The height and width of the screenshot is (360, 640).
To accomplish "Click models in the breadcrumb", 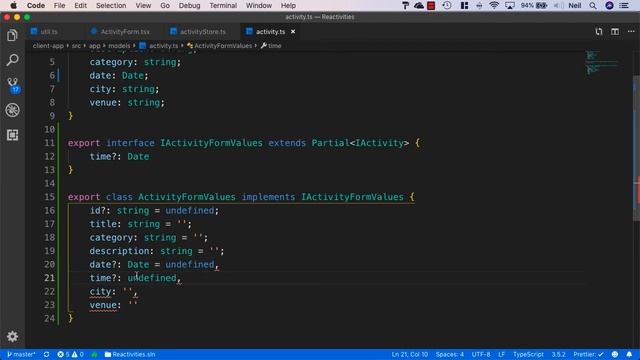I will coord(119,46).
